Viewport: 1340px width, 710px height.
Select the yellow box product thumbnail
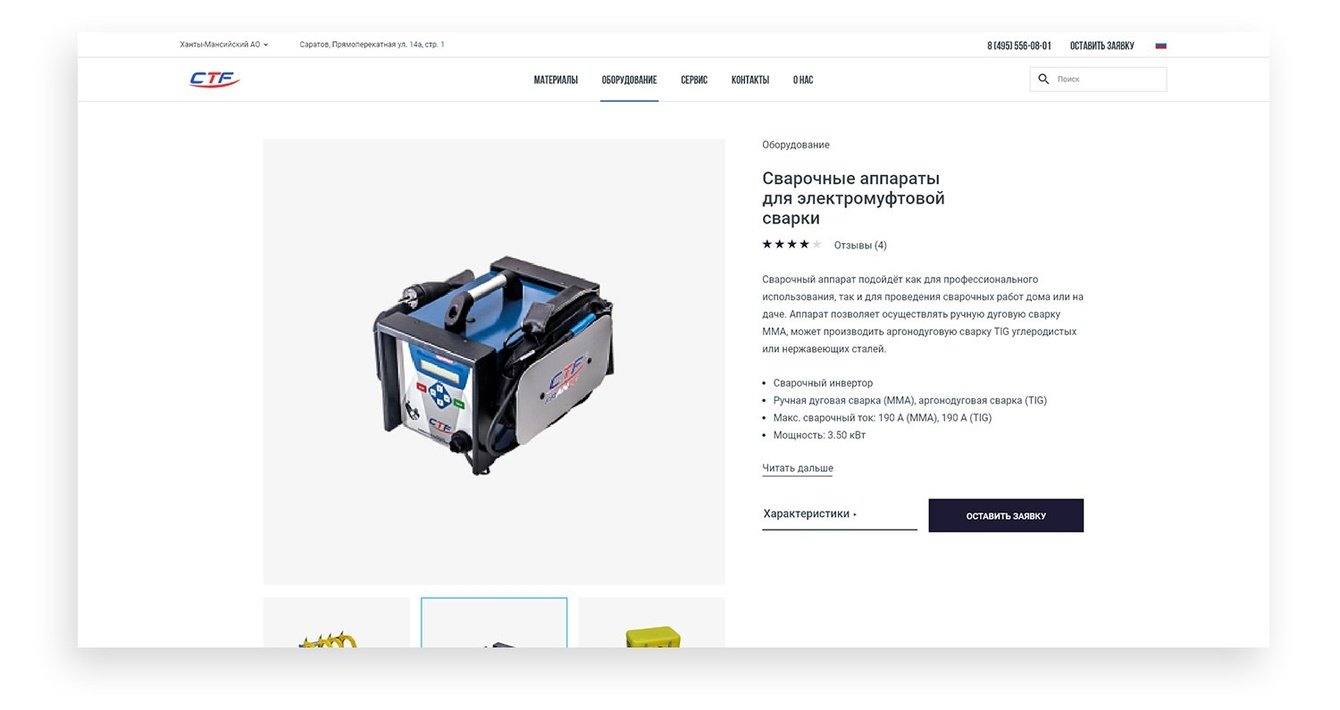[651, 622]
